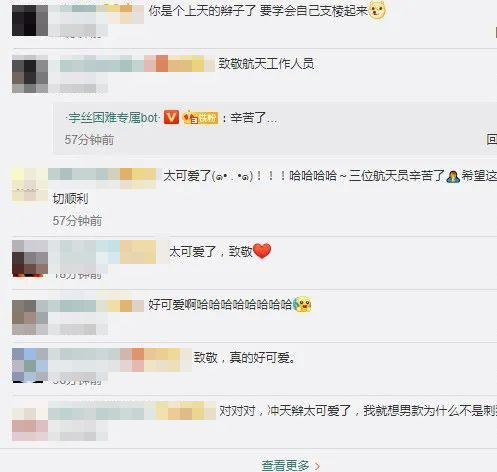Screen dimensions: 497x472
Task: Click the 57分钟前 timestamp under the bot reply
Action: point(89,140)
